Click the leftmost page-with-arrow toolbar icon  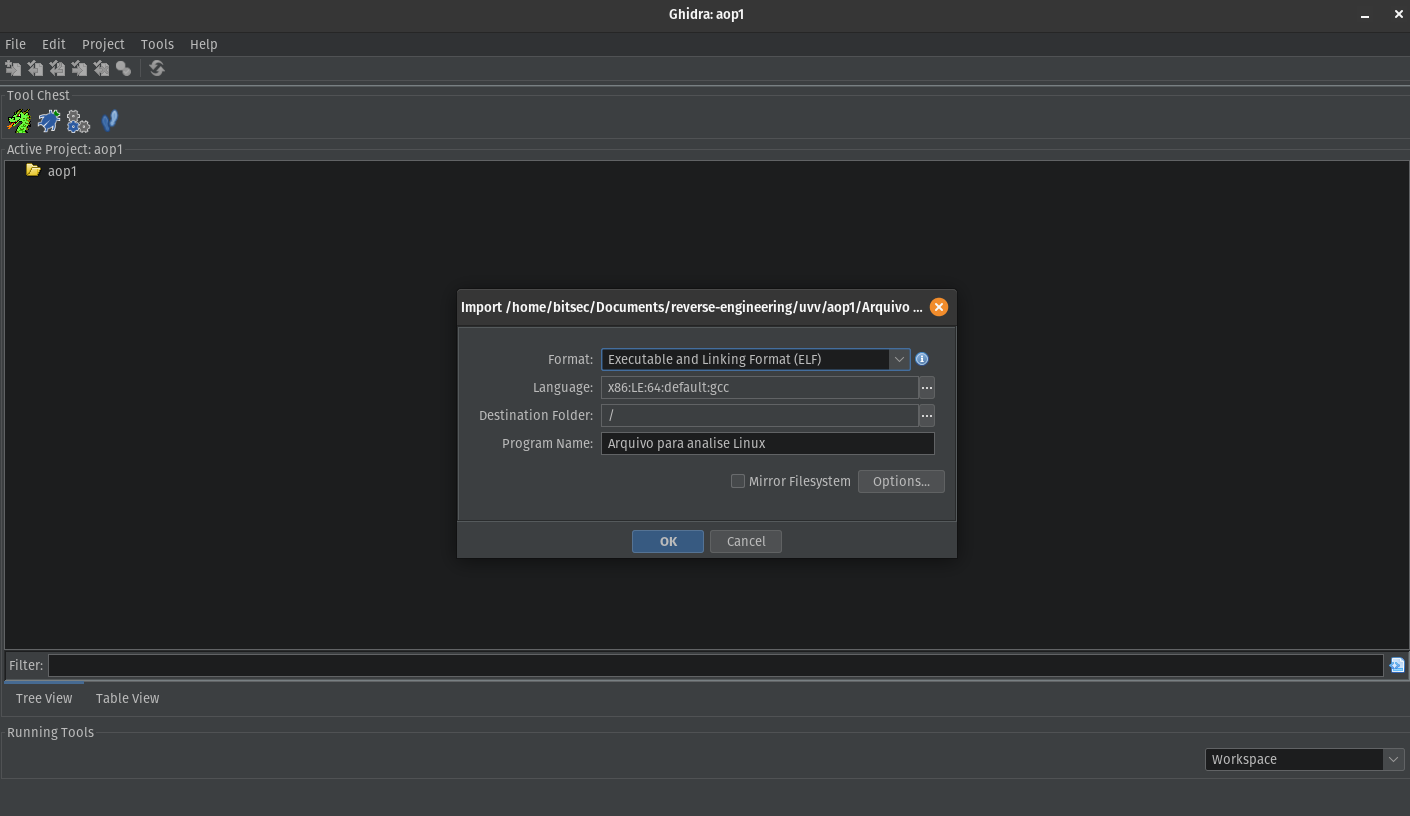tap(13, 68)
